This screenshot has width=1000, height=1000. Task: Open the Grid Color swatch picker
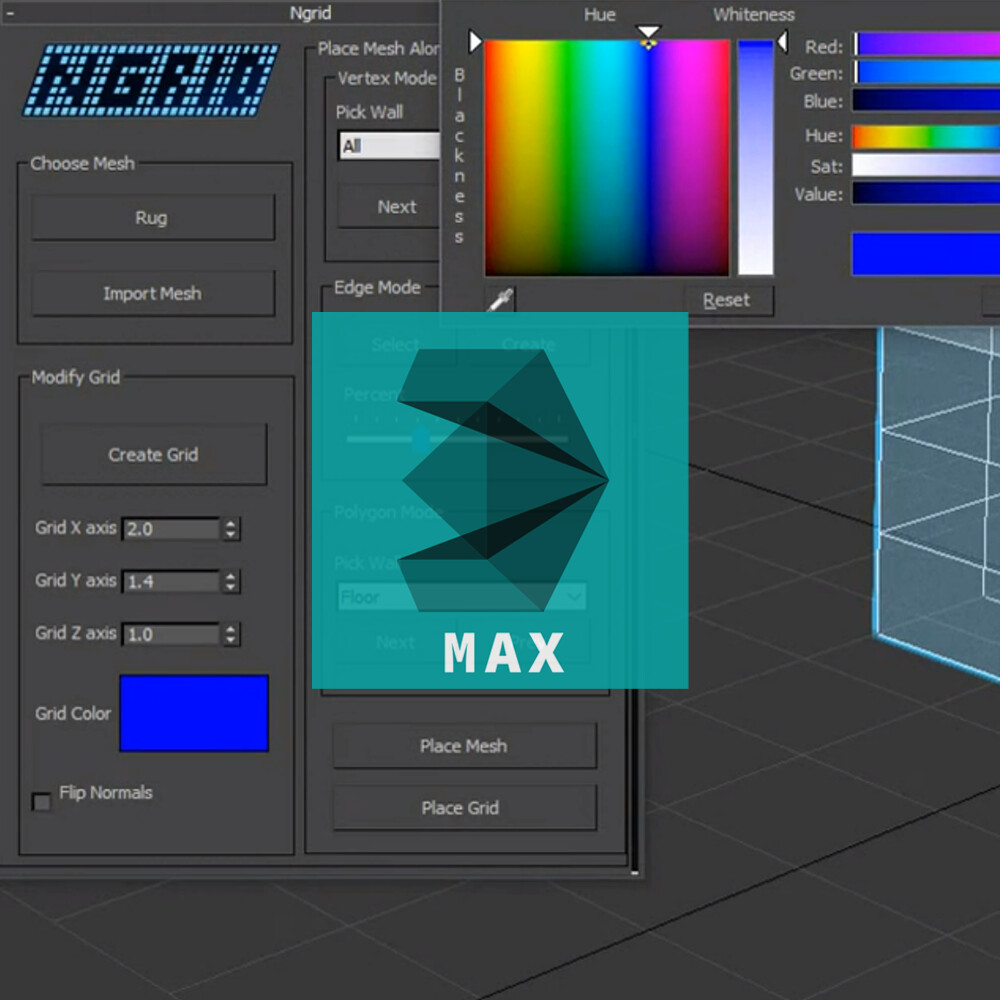click(193, 712)
